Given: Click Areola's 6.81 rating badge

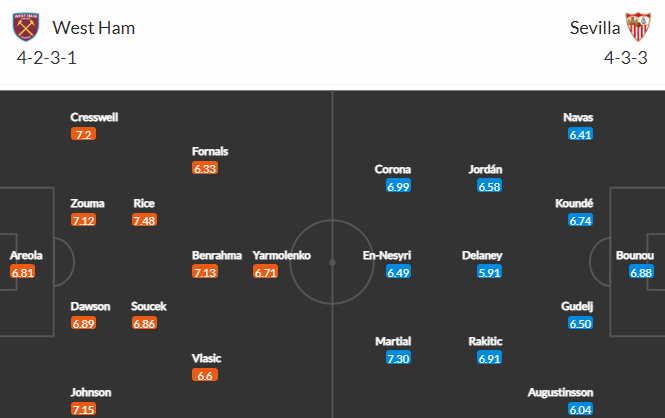Looking at the screenshot, I should click(x=22, y=272).
